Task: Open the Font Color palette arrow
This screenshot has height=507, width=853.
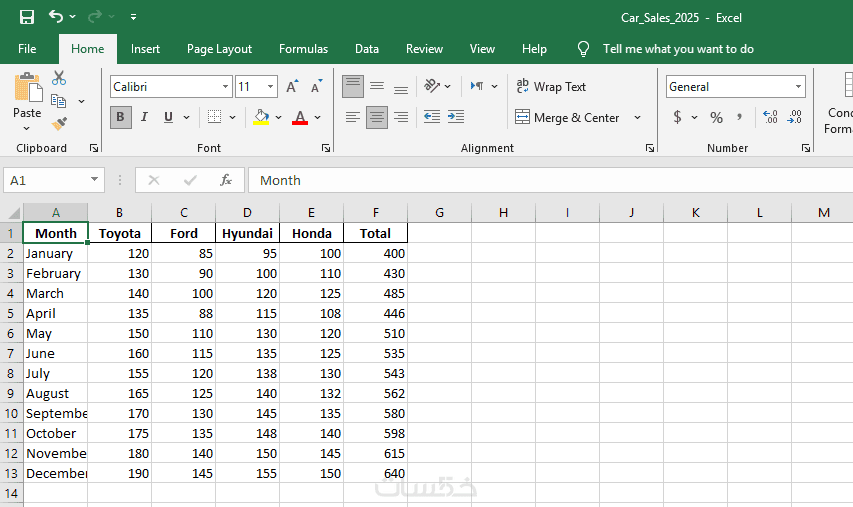Action: click(x=318, y=118)
